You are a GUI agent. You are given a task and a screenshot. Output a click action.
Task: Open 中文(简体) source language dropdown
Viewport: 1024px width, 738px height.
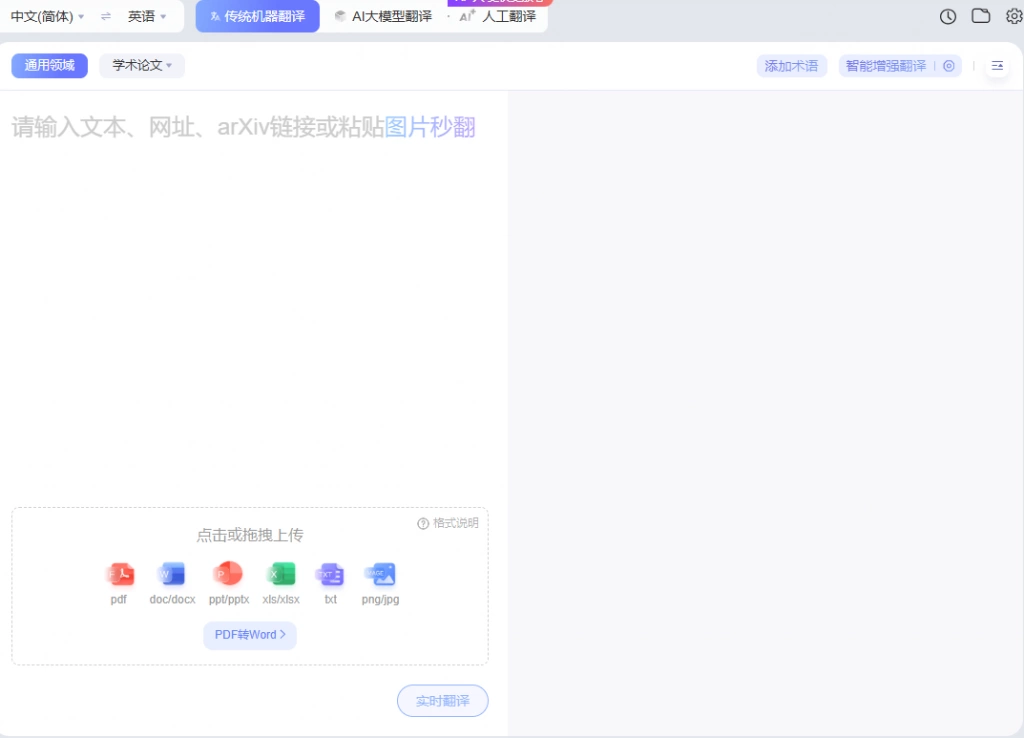[47, 16]
